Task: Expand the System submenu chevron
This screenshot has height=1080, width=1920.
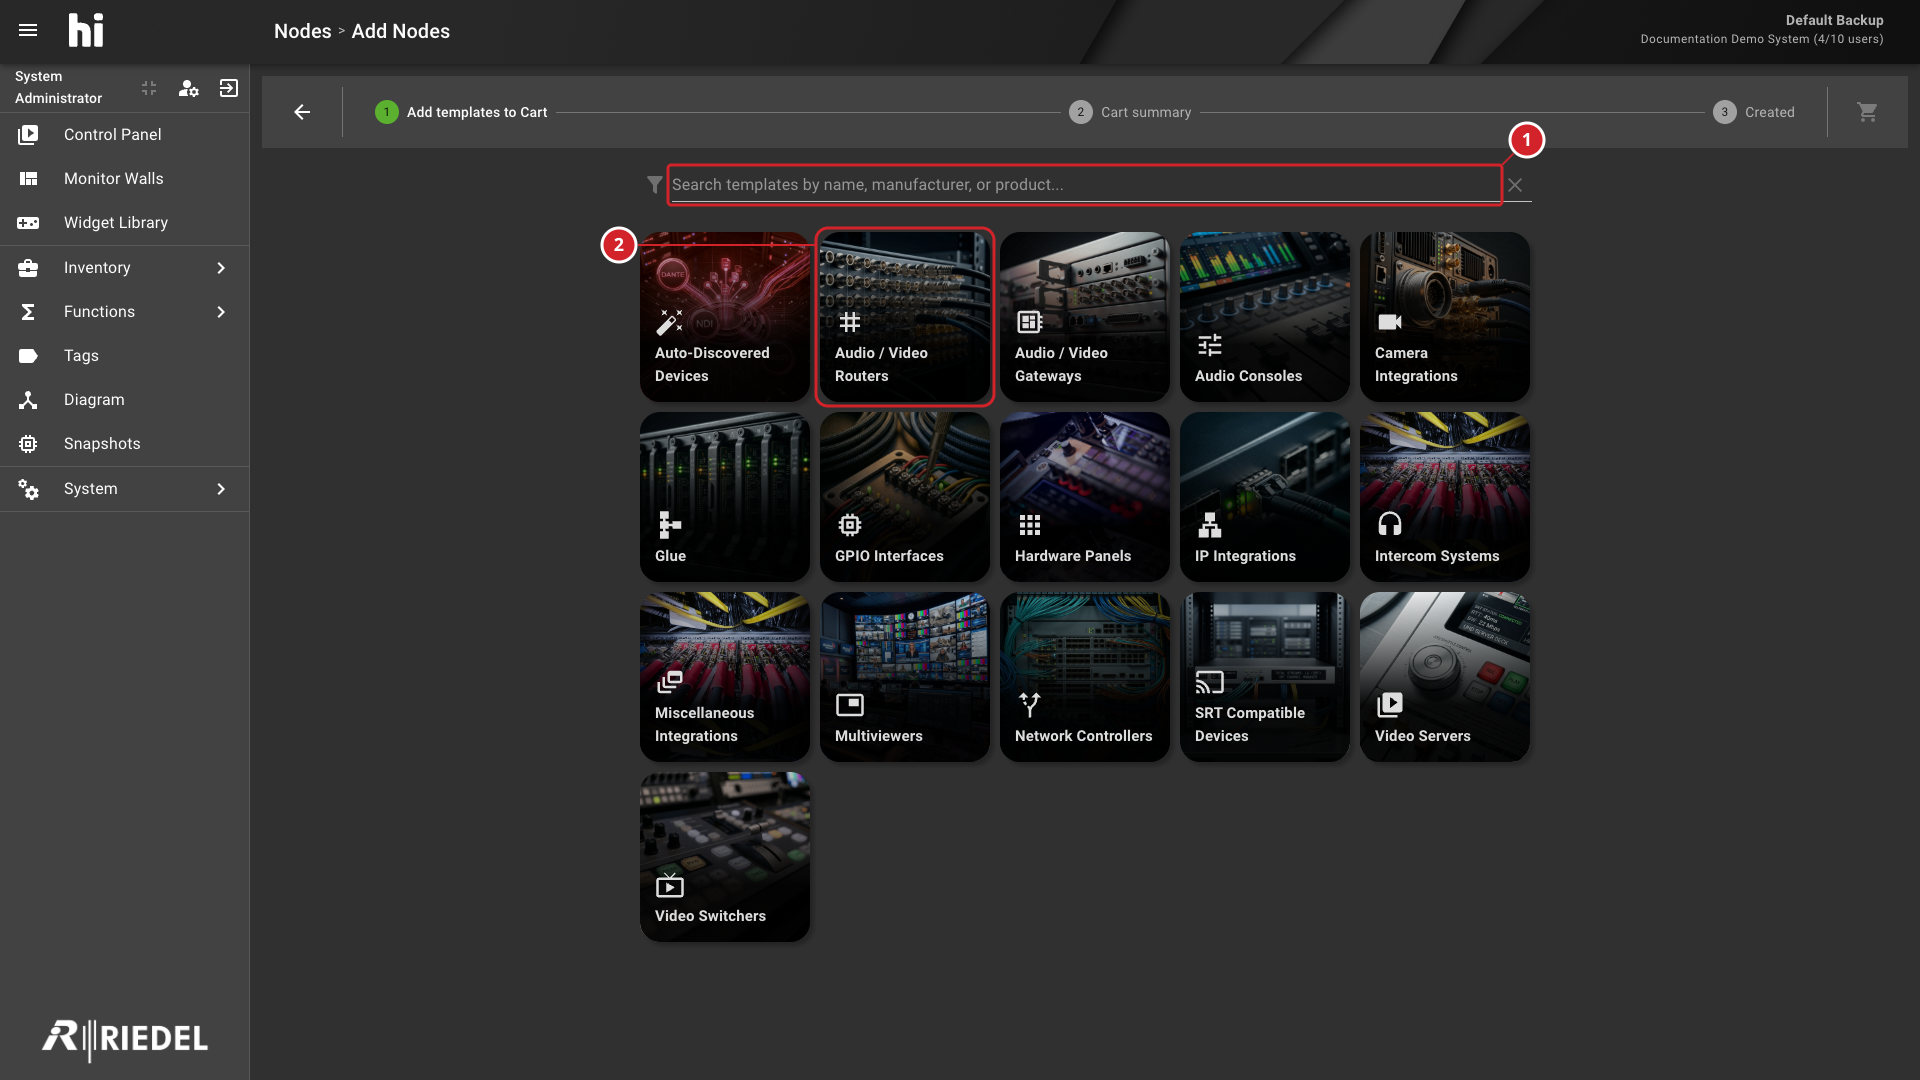Action: (221, 489)
